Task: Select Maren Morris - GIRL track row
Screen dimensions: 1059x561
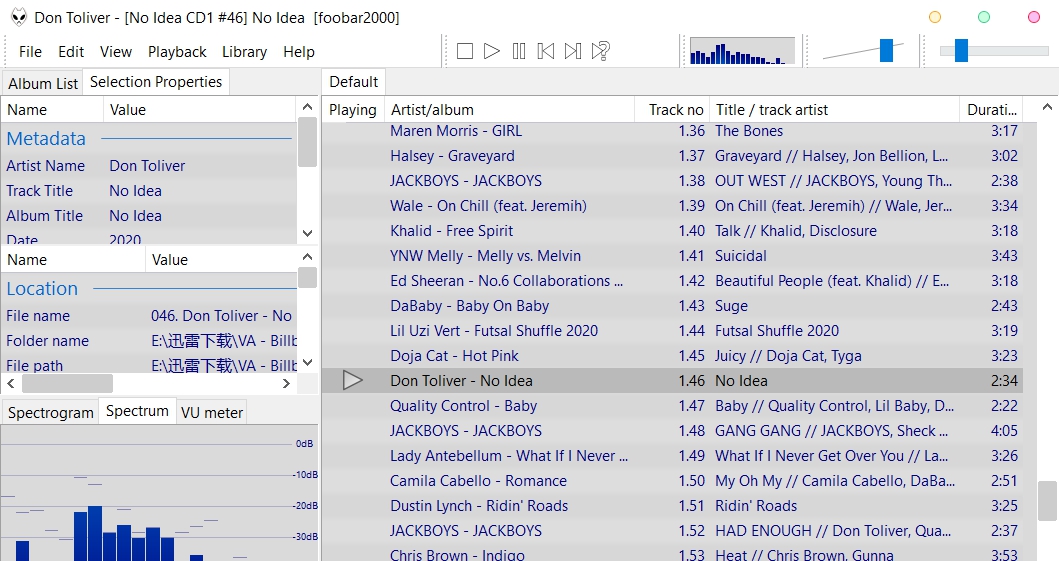Action: click(x=672, y=131)
